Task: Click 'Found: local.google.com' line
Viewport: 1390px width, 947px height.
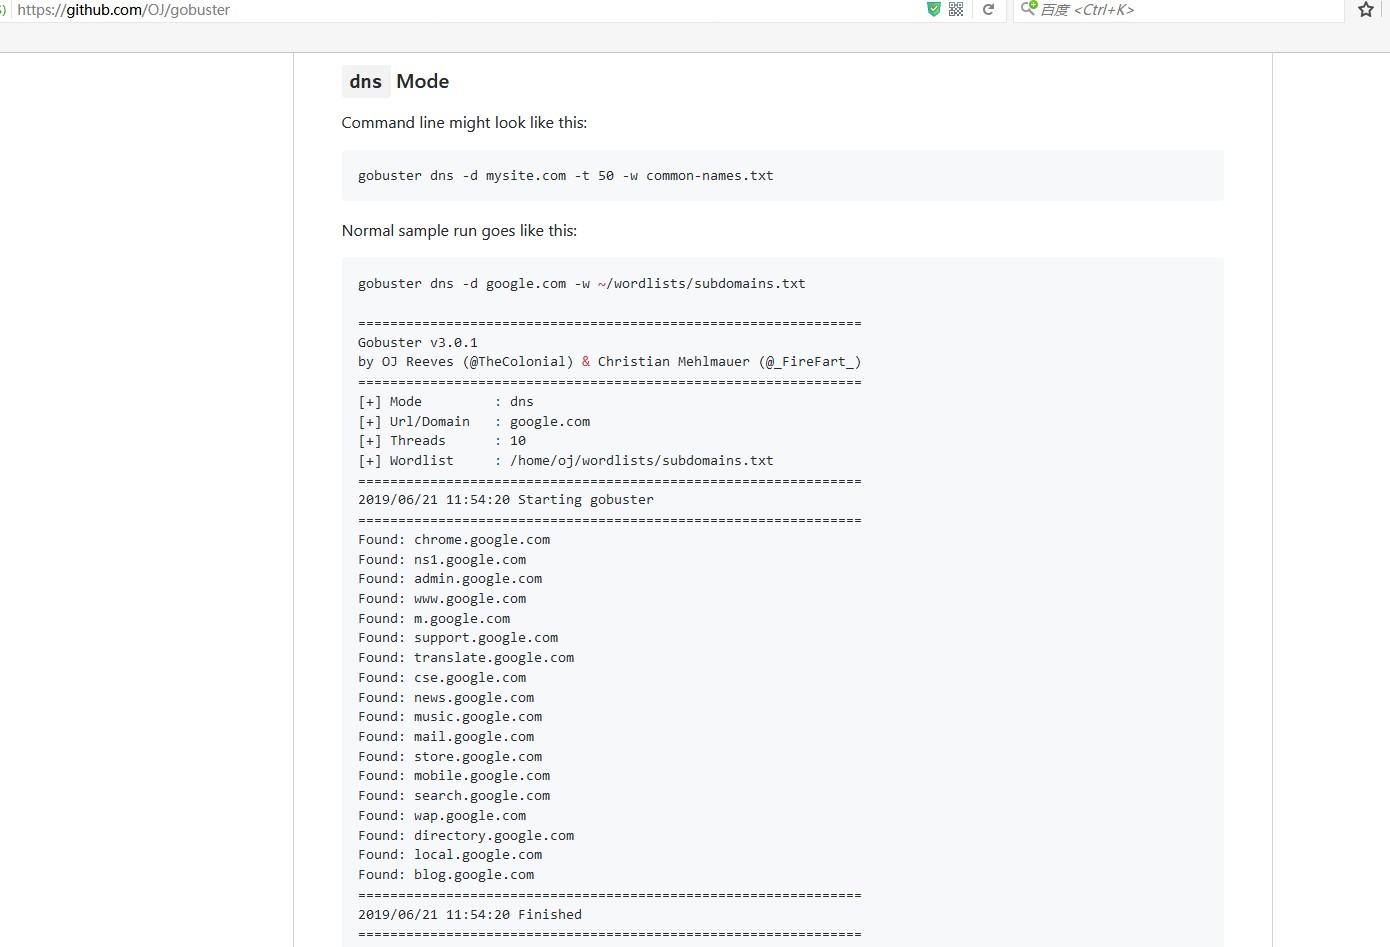Action: click(450, 854)
